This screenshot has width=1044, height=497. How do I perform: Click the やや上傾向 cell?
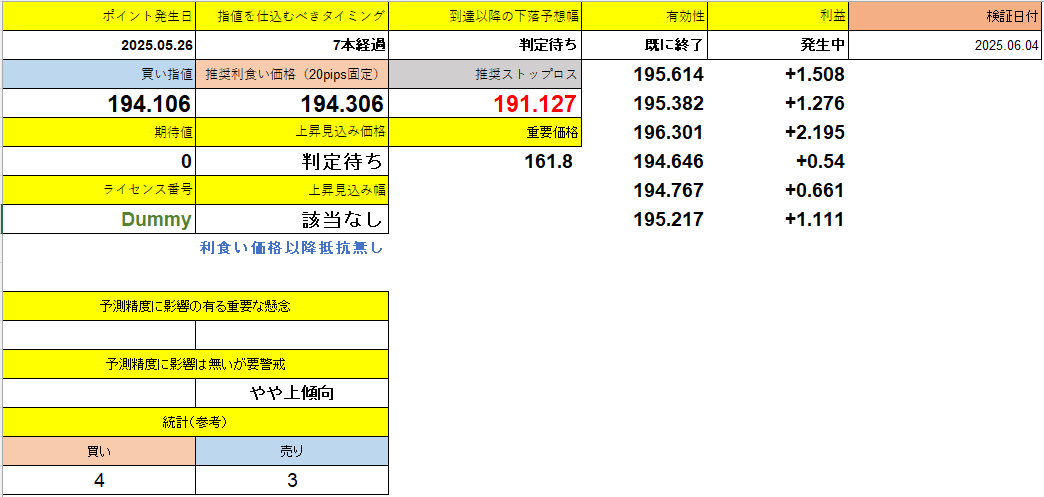click(x=292, y=393)
